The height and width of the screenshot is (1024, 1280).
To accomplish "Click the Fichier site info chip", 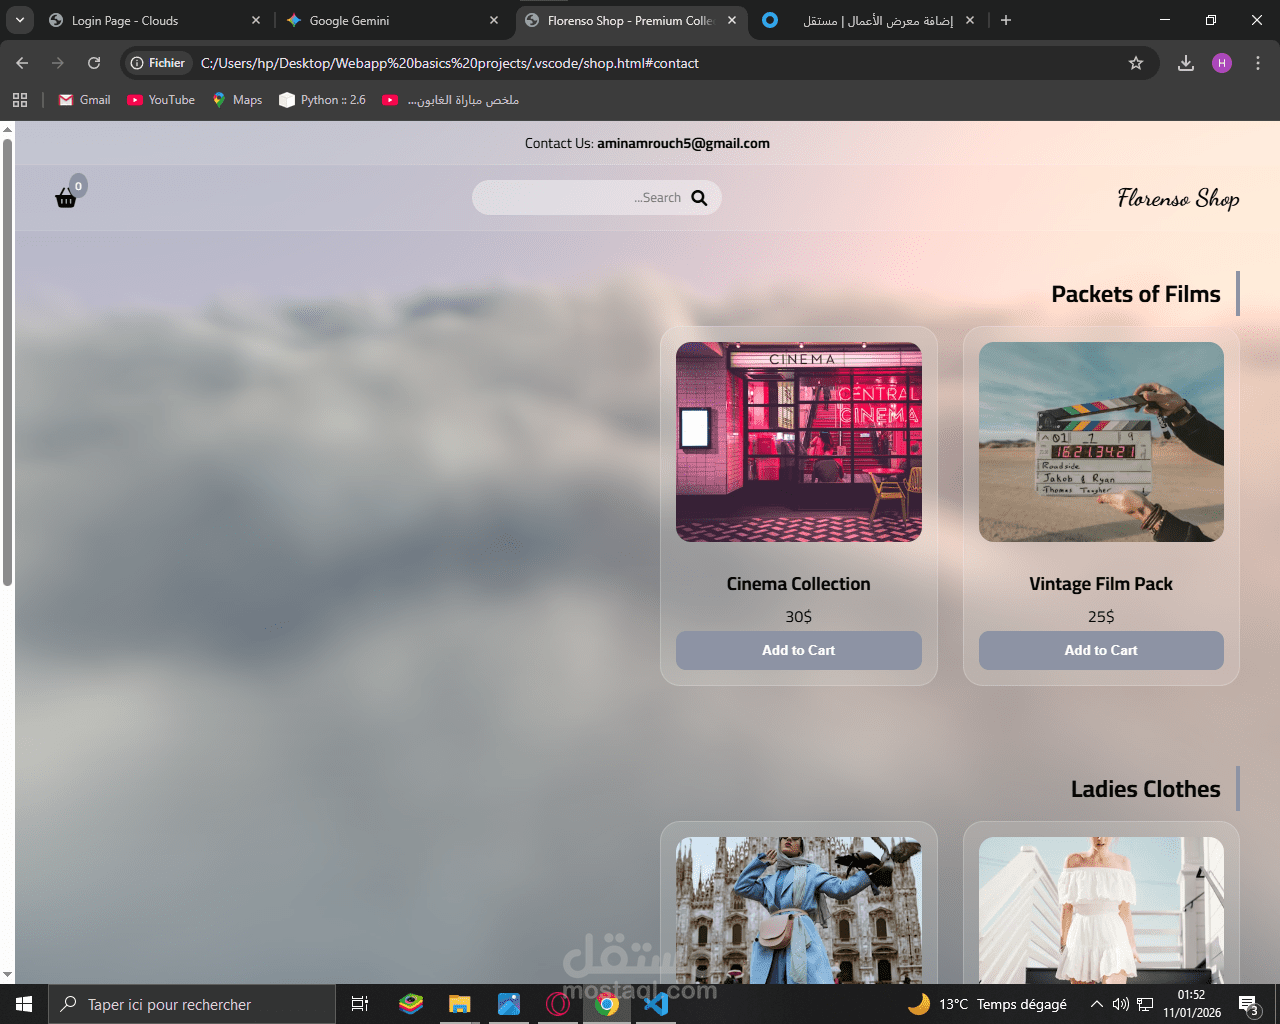I will 158,63.
